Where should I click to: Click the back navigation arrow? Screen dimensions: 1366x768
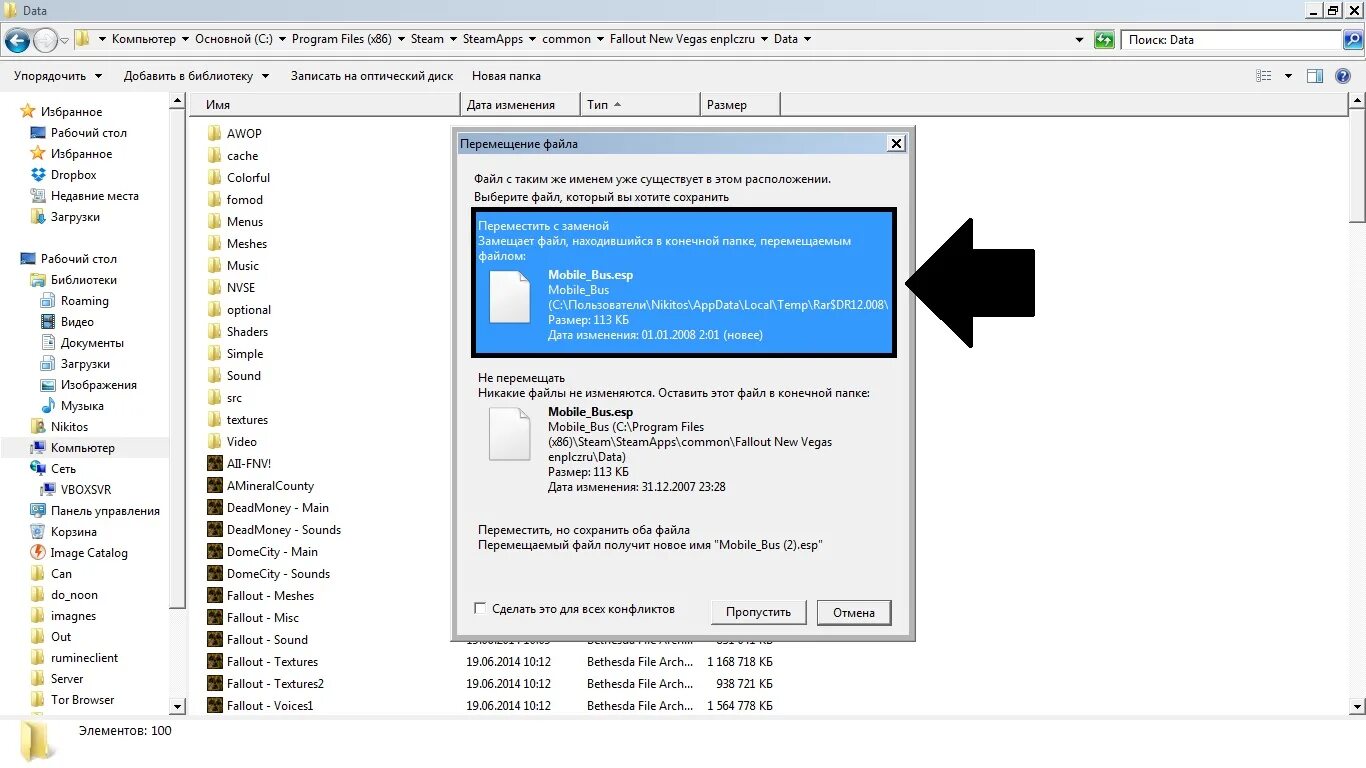point(20,39)
